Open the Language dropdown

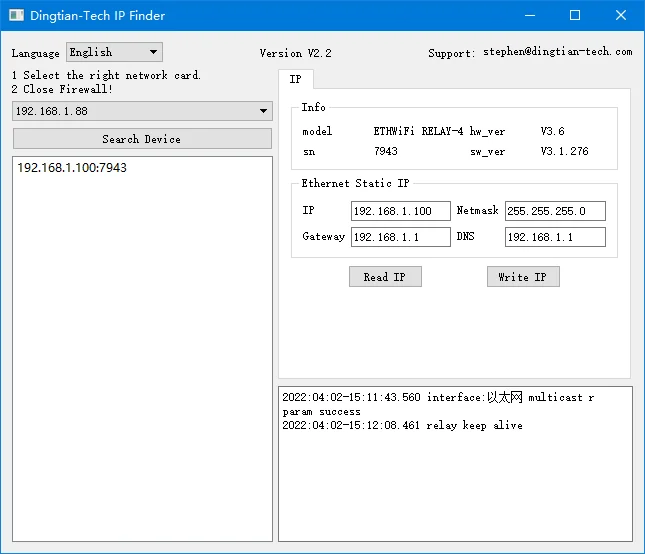coord(113,52)
